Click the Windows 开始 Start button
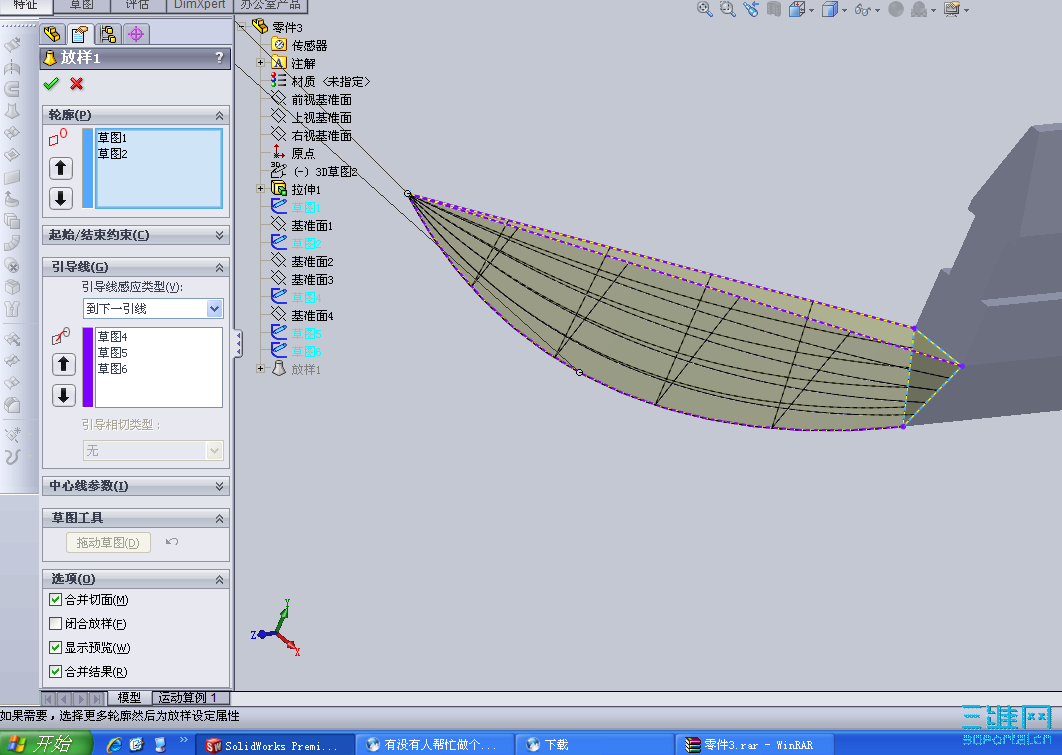 click(x=45, y=743)
